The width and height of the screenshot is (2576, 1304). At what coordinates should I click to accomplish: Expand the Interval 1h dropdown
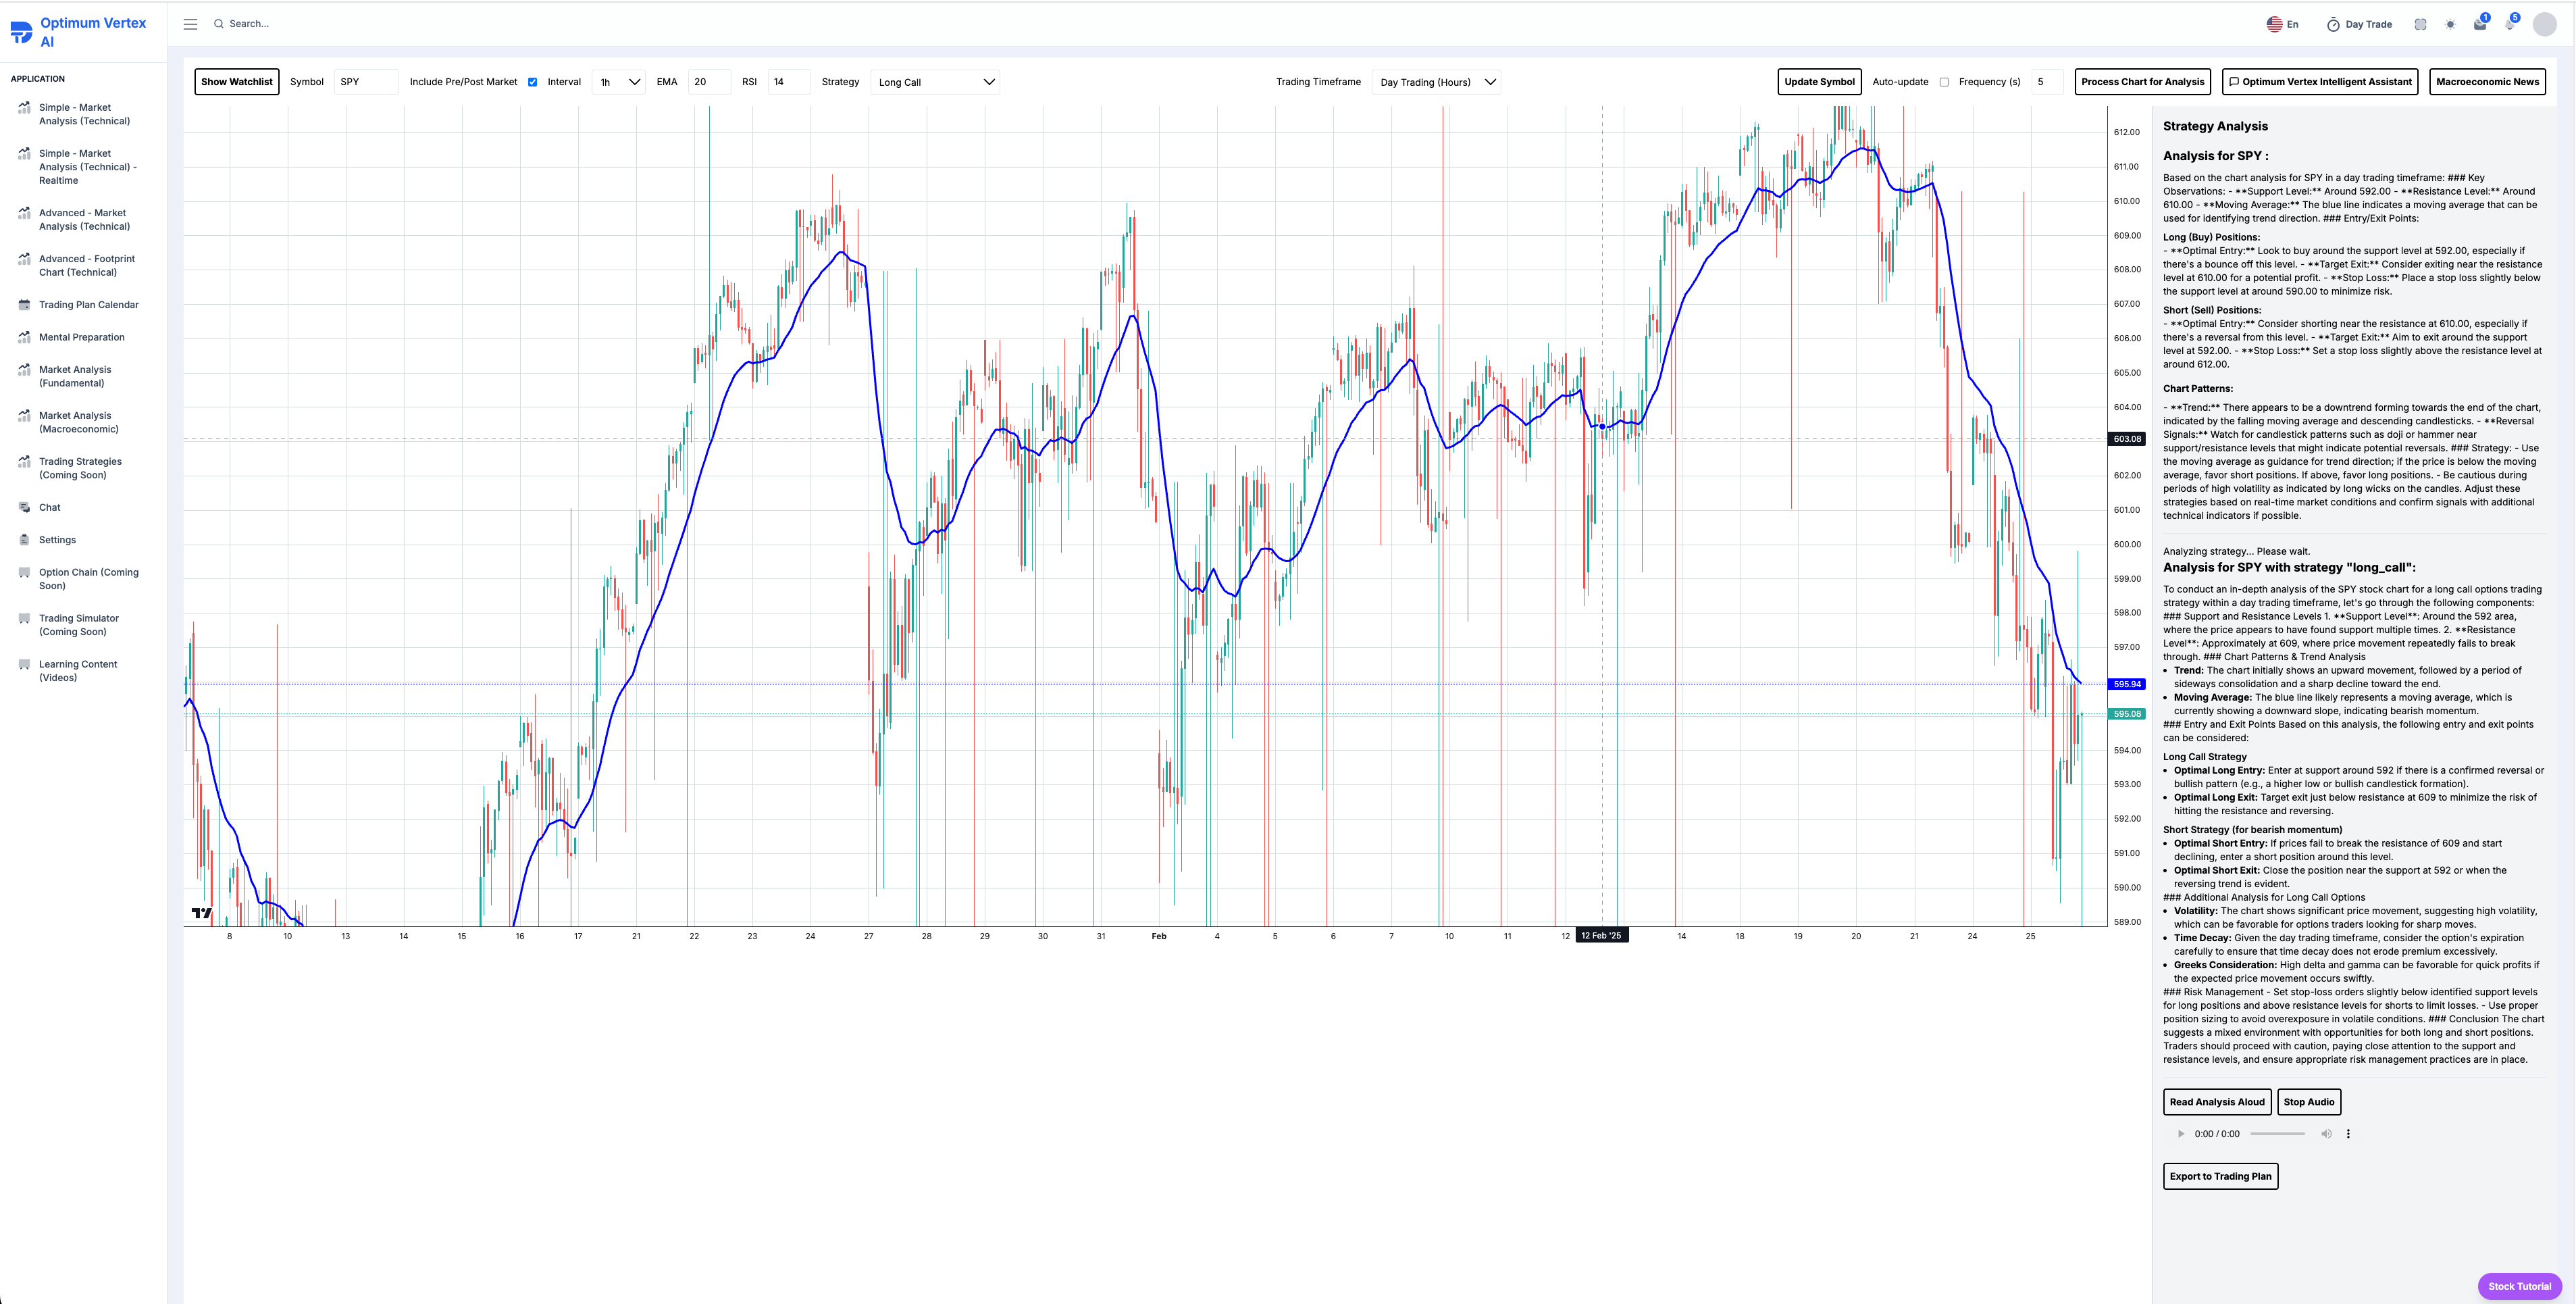[618, 82]
